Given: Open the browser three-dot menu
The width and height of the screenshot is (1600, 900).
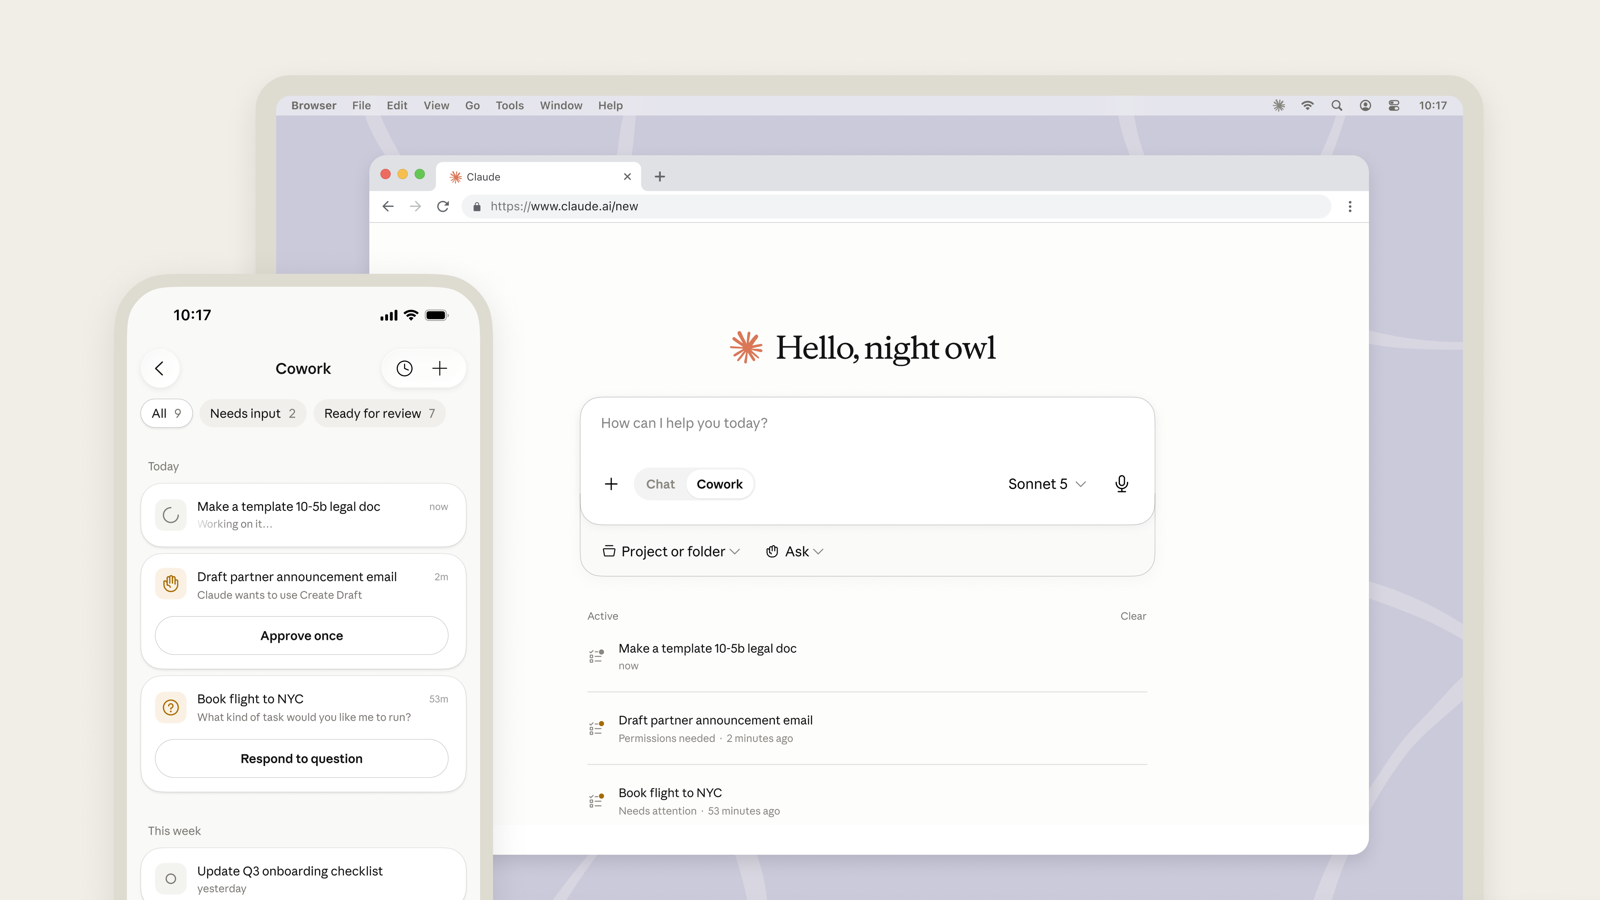Looking at the screenshot, I should point(1350,206).
